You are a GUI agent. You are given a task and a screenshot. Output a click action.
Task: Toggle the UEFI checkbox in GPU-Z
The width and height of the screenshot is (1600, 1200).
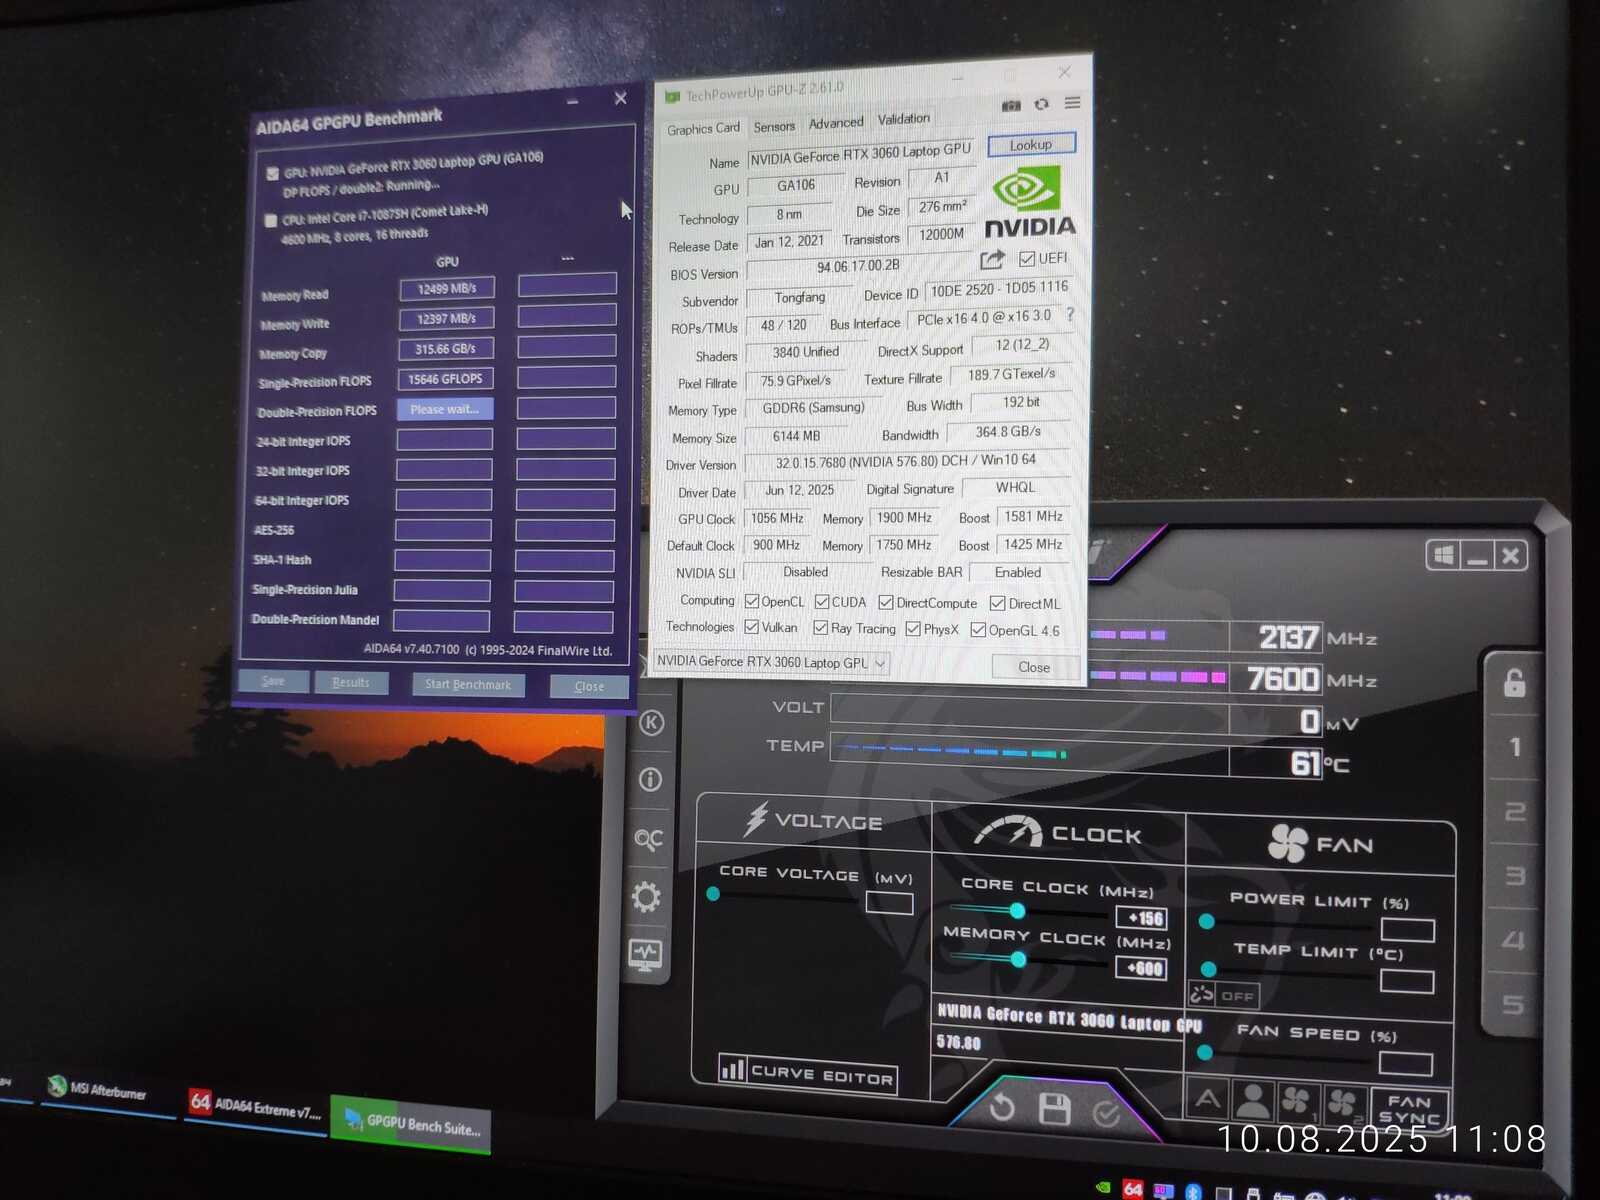click(x=1027, y=259)
